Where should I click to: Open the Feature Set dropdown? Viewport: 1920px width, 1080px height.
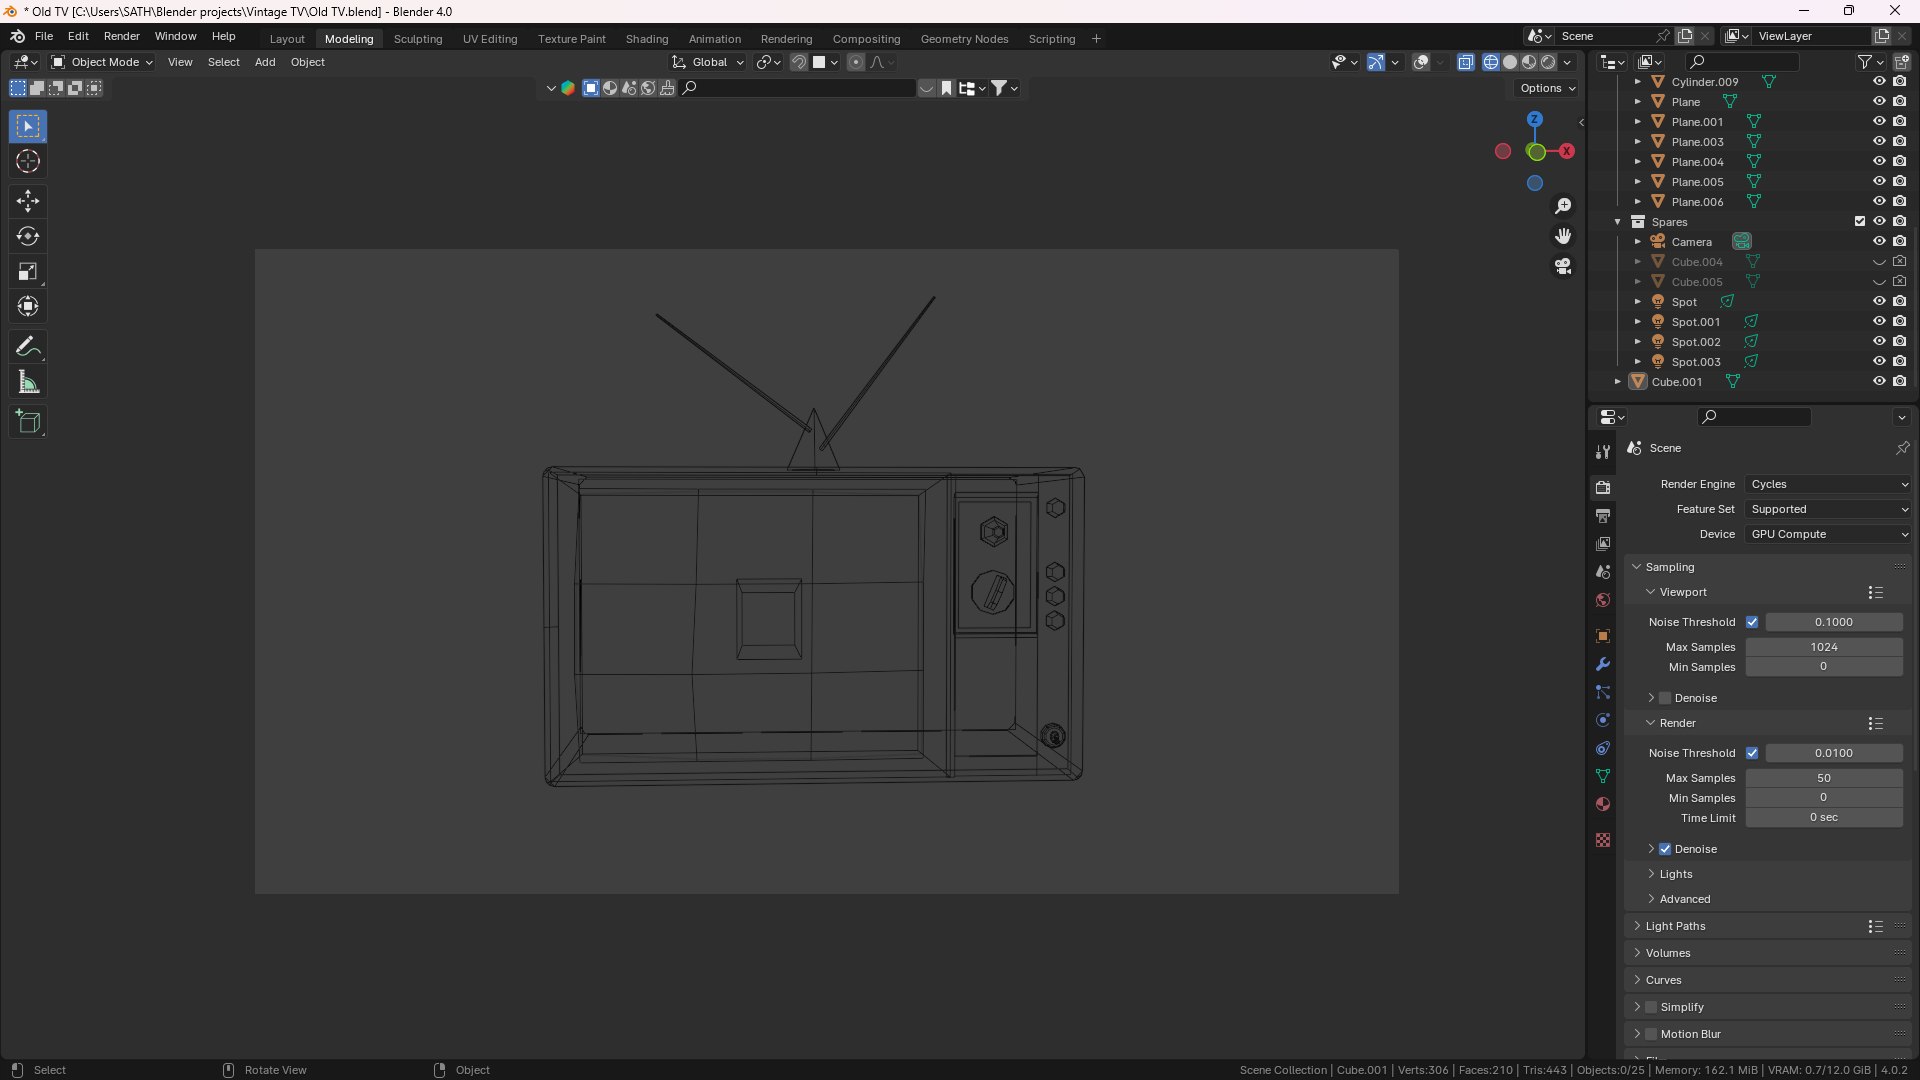(1828, 509)
